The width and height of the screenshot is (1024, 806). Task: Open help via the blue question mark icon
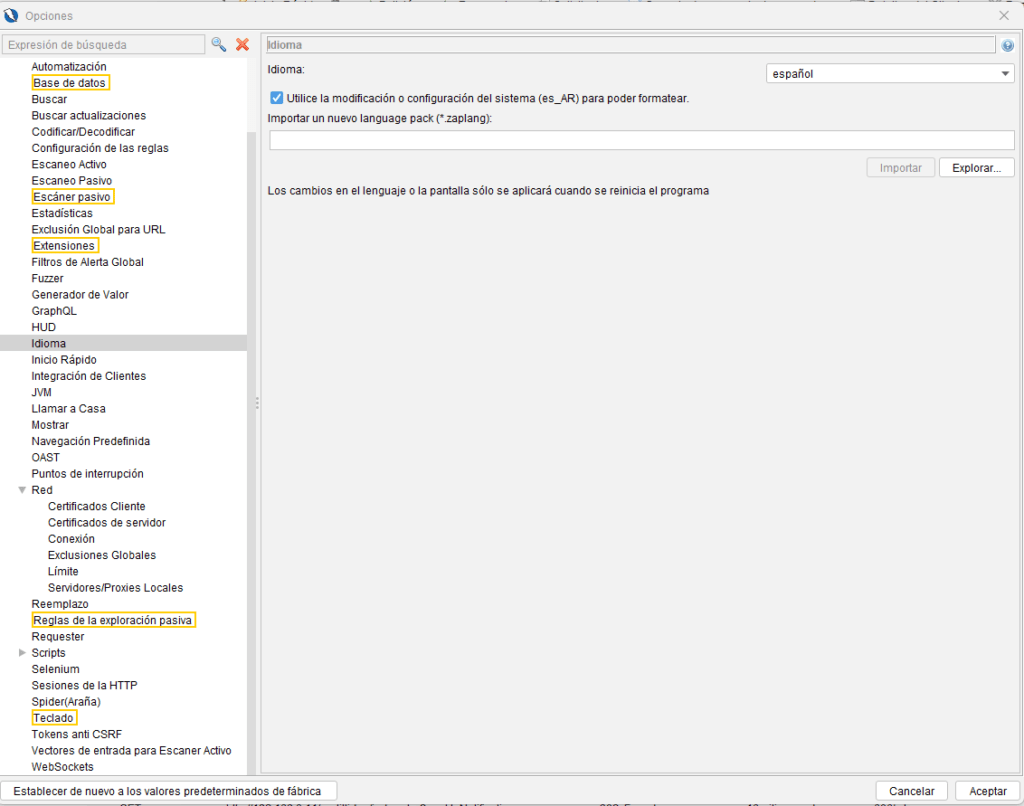click(x=1007, y=45)
